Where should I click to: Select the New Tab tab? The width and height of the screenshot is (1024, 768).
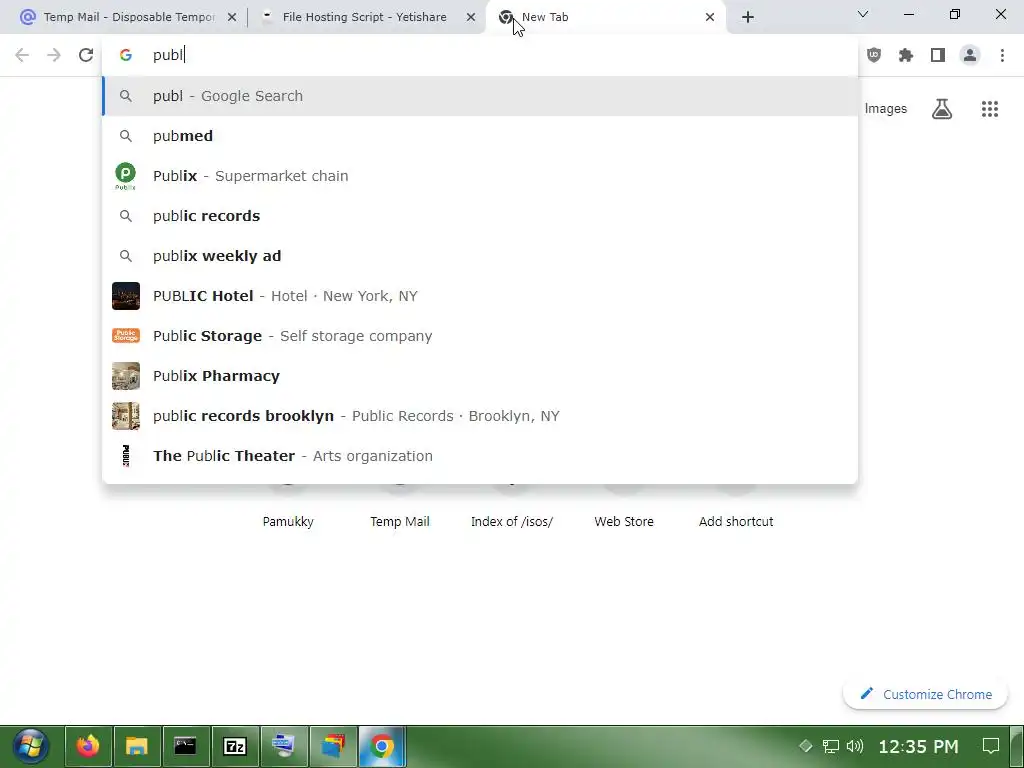coord(605,17)
